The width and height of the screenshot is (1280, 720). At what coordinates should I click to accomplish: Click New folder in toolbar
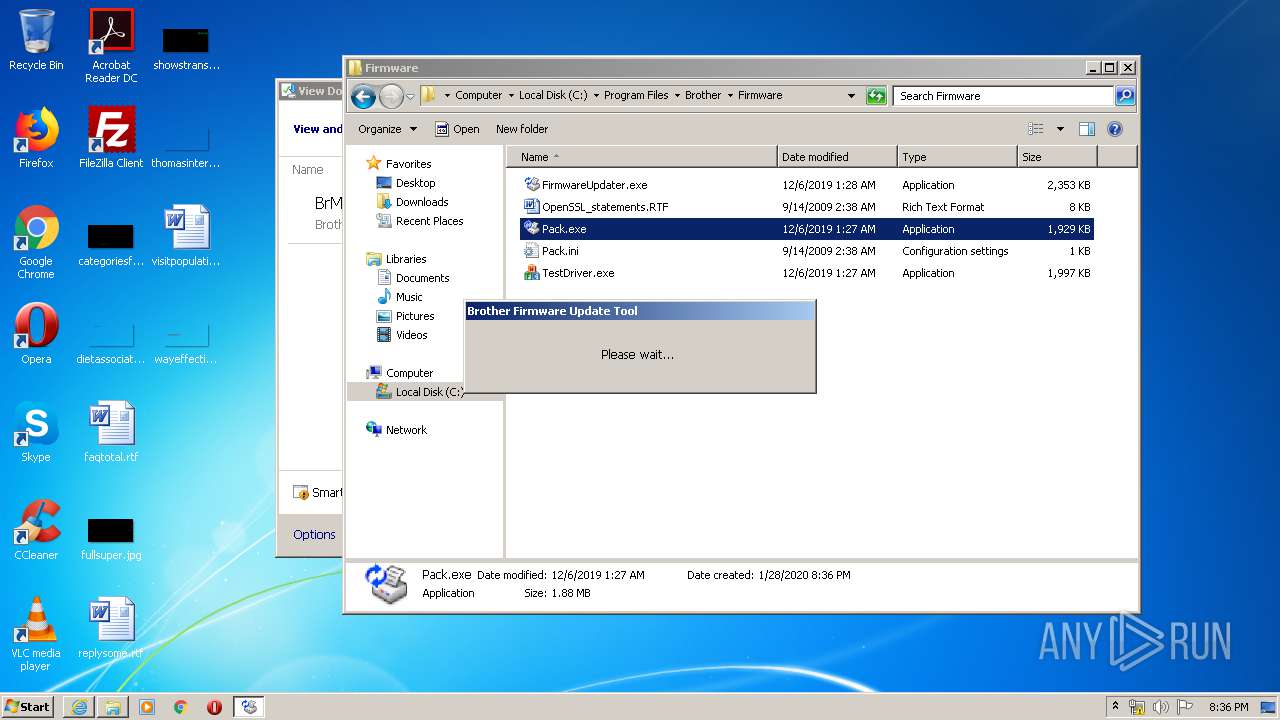pos(522,129)
